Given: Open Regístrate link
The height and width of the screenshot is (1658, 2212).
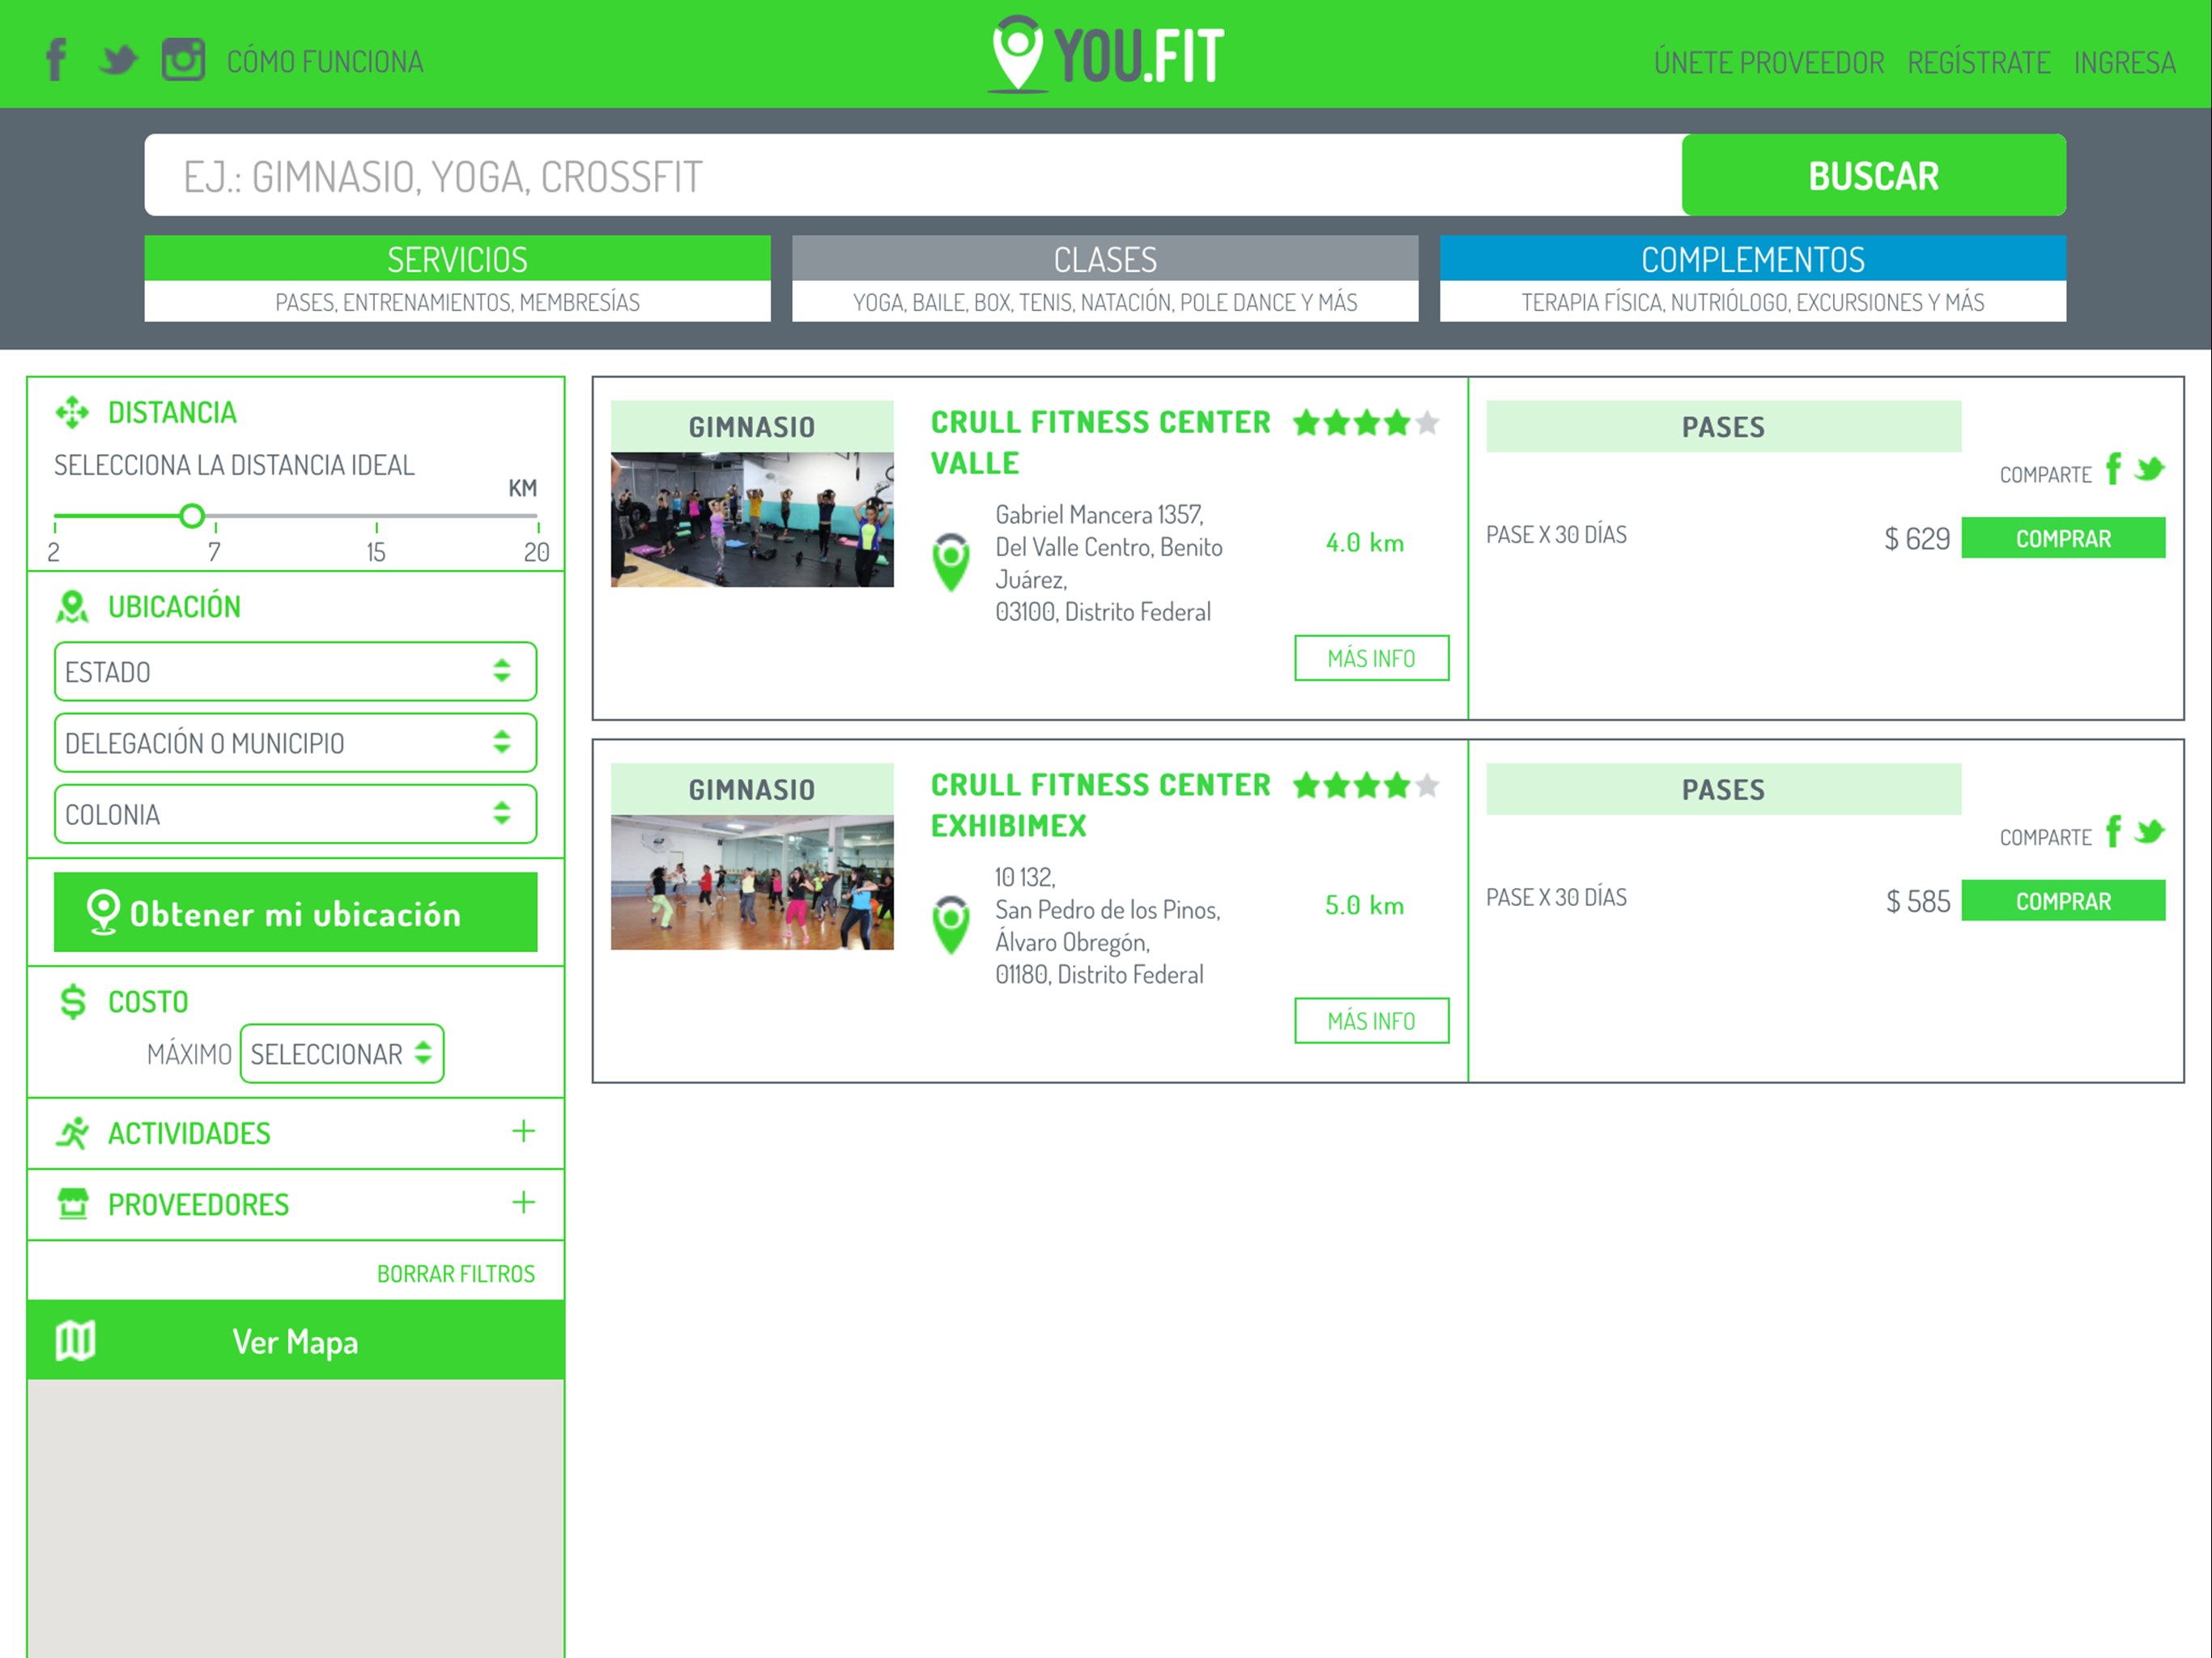Looking at the screenshot, I should (x=1978, y=63).
